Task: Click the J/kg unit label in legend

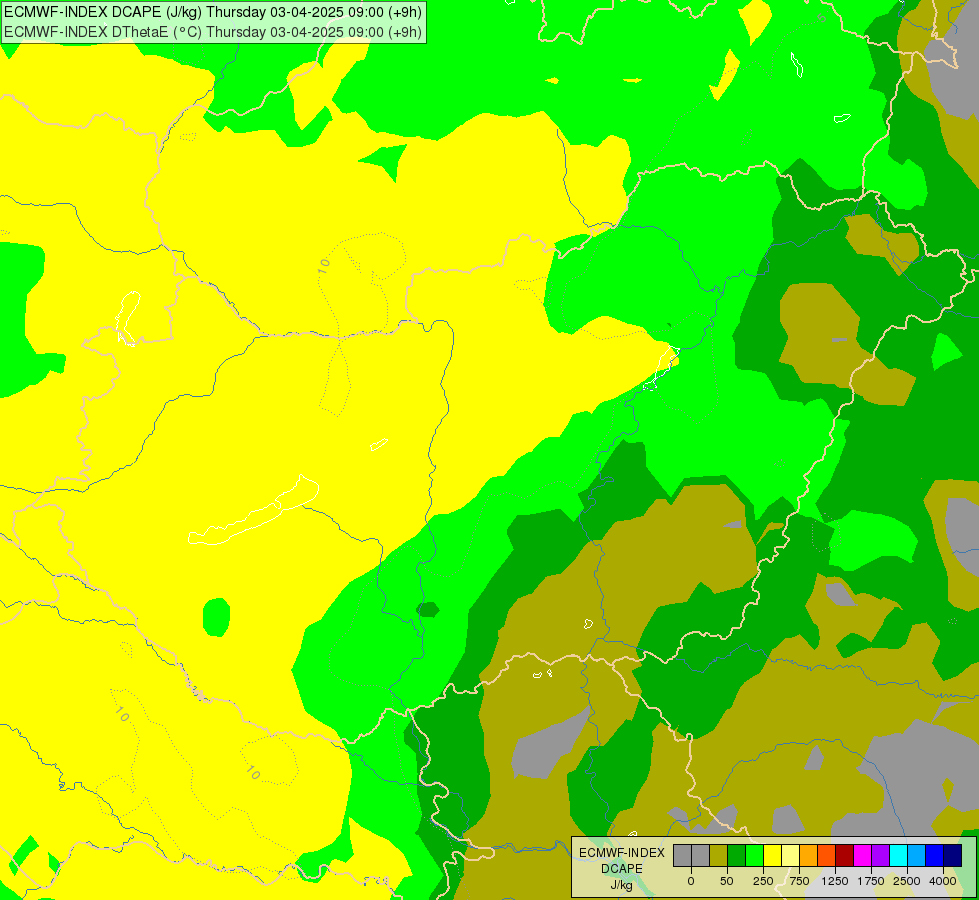Action: pos(622,885)
